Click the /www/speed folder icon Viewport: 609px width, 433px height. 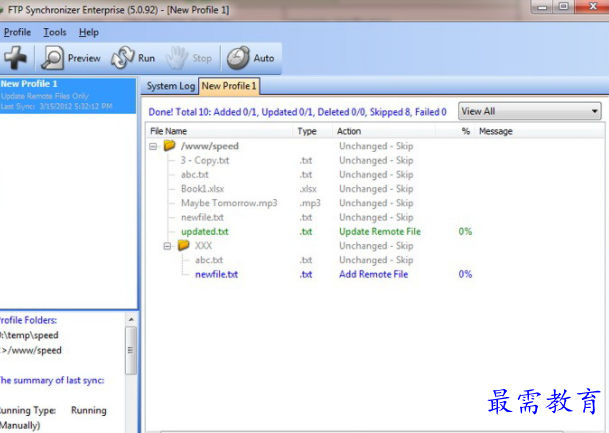pos(169,146)
